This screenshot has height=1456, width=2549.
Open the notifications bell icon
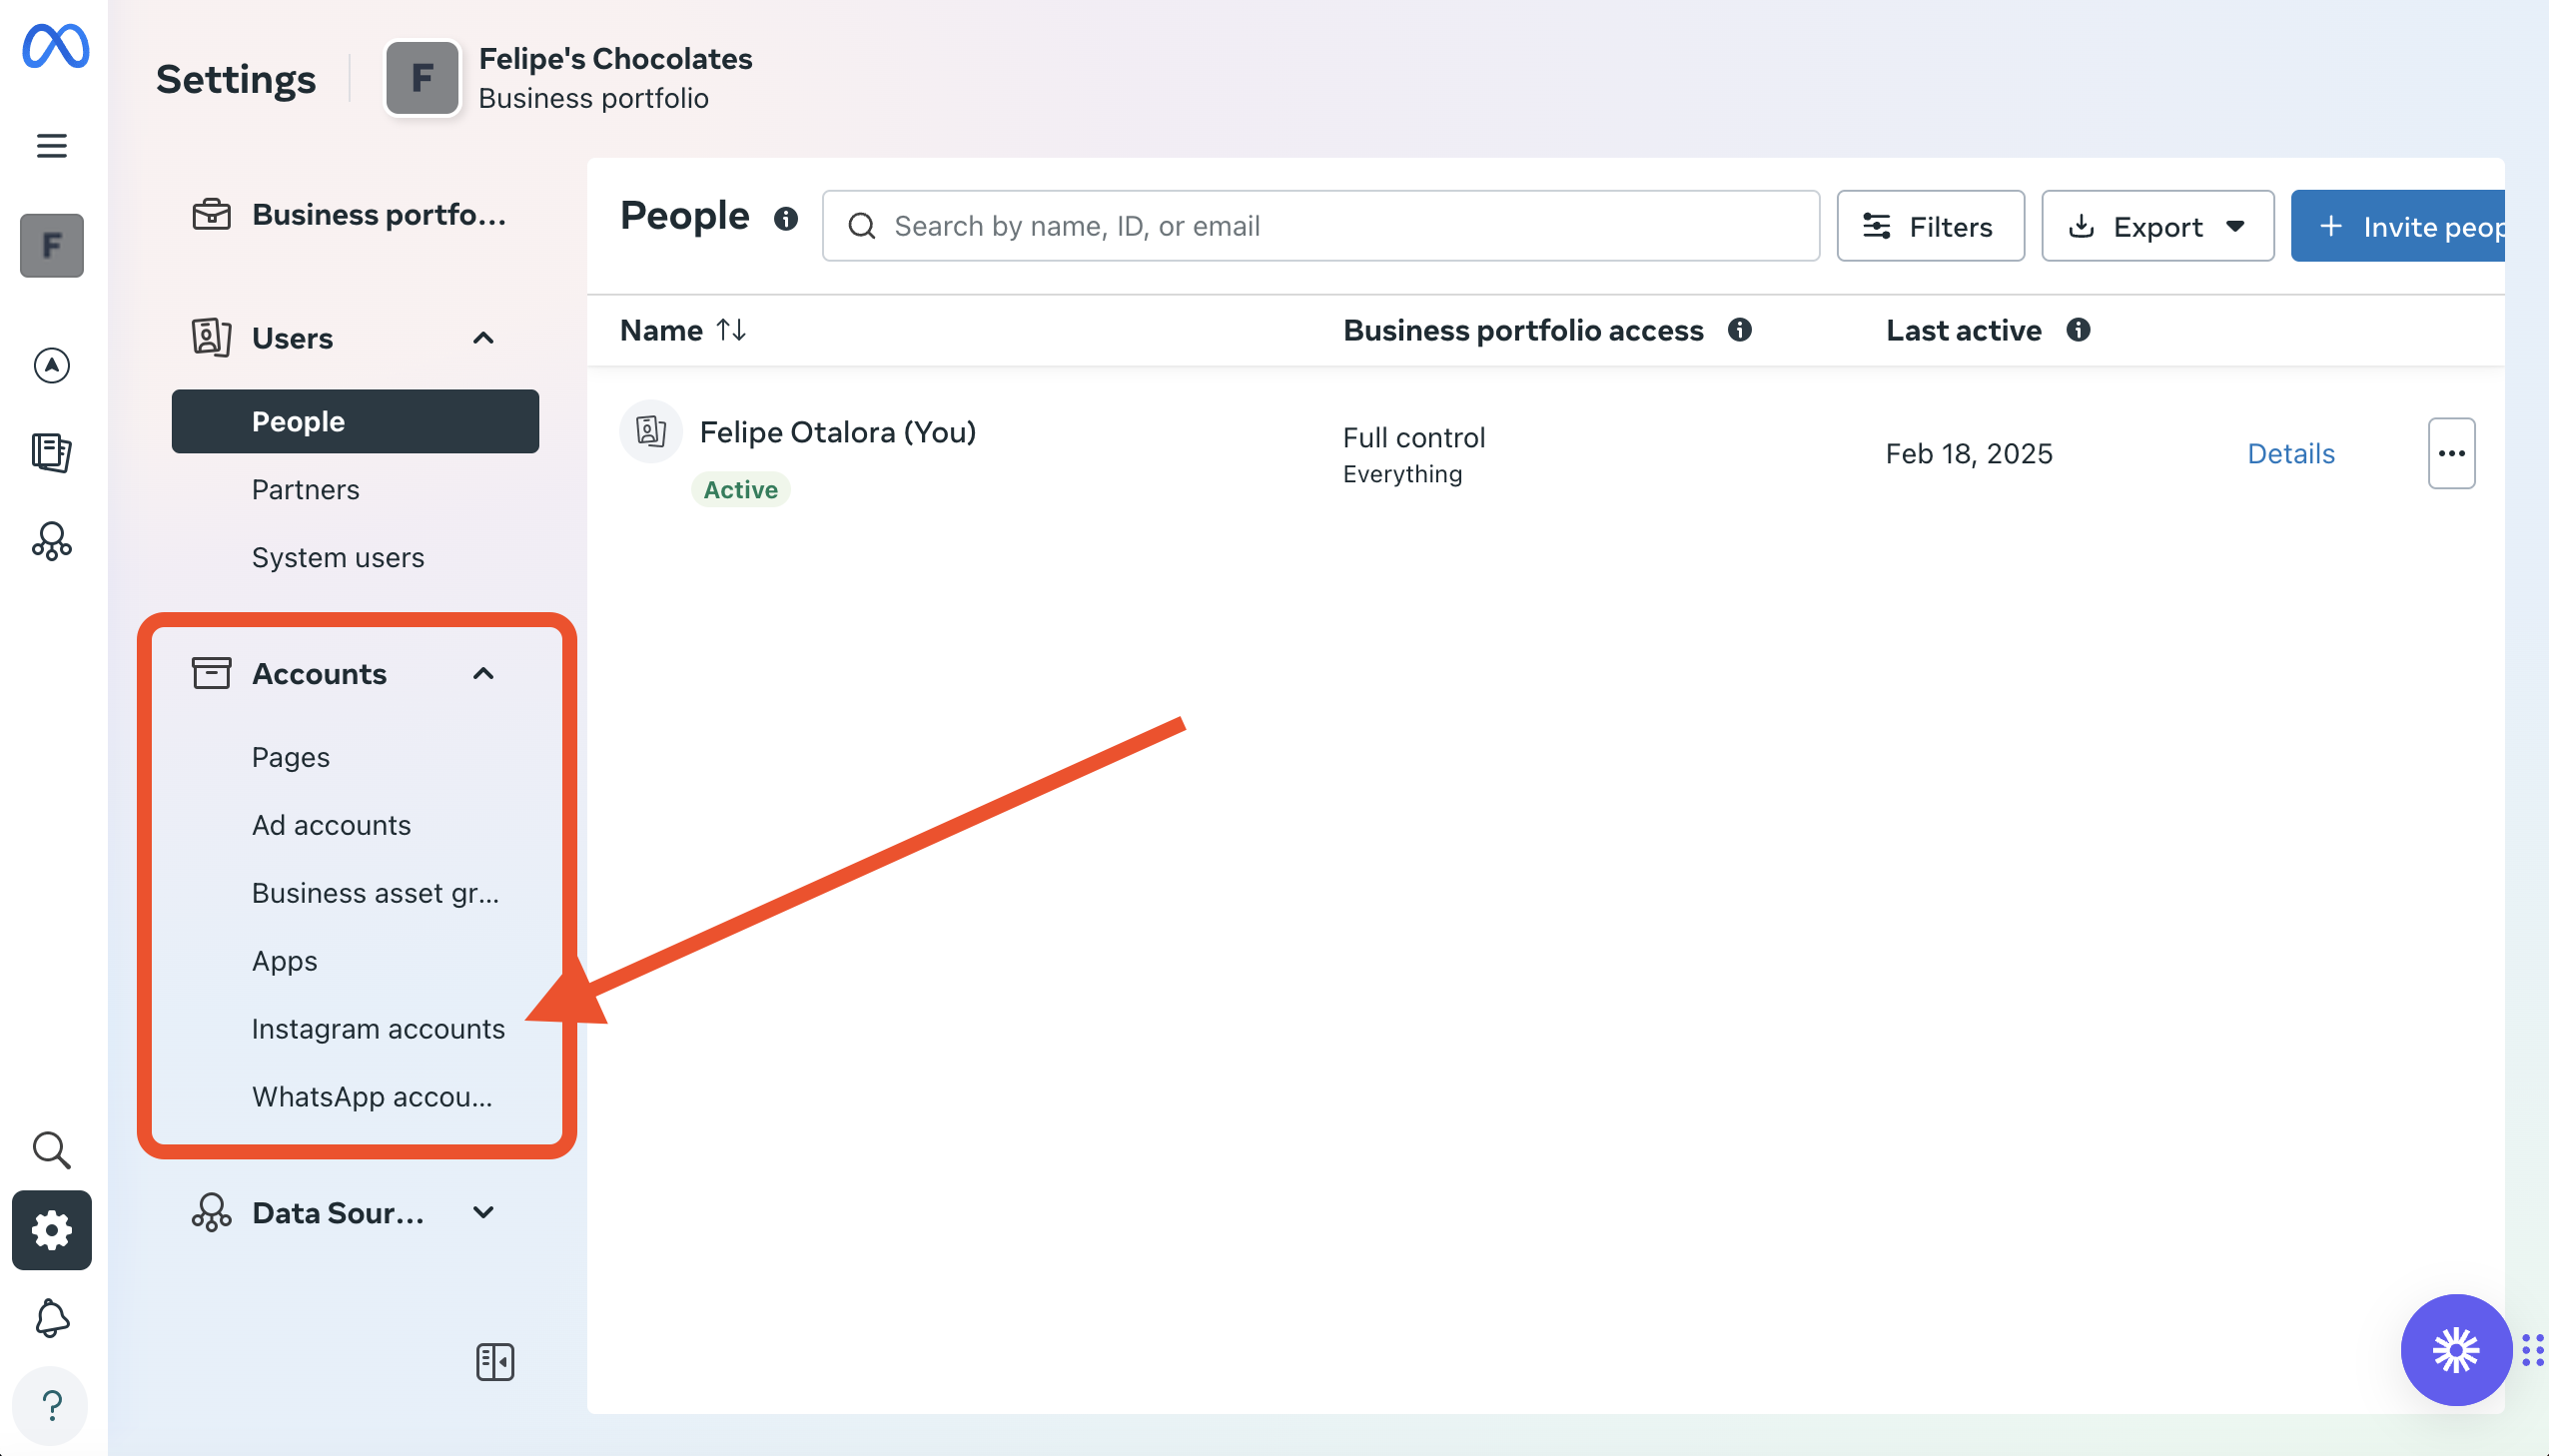pos(52,1318)
